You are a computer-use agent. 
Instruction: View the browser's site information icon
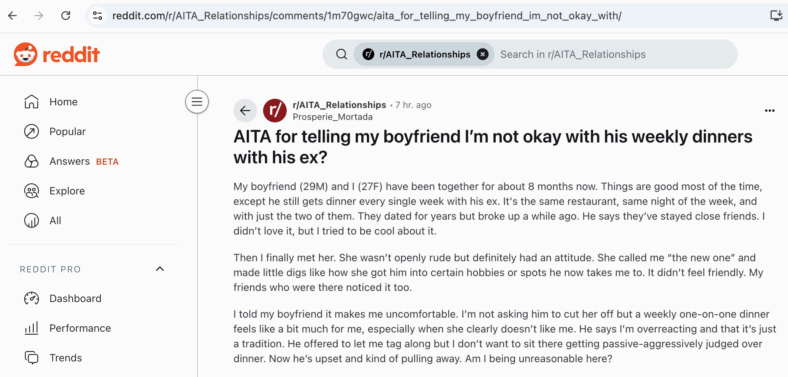coord(97,16)
